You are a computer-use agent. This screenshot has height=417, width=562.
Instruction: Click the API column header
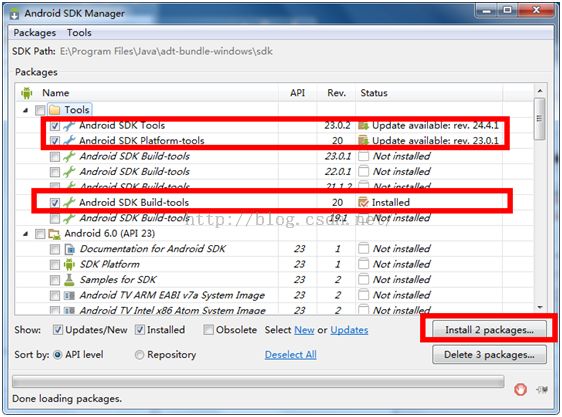[297, 93]
